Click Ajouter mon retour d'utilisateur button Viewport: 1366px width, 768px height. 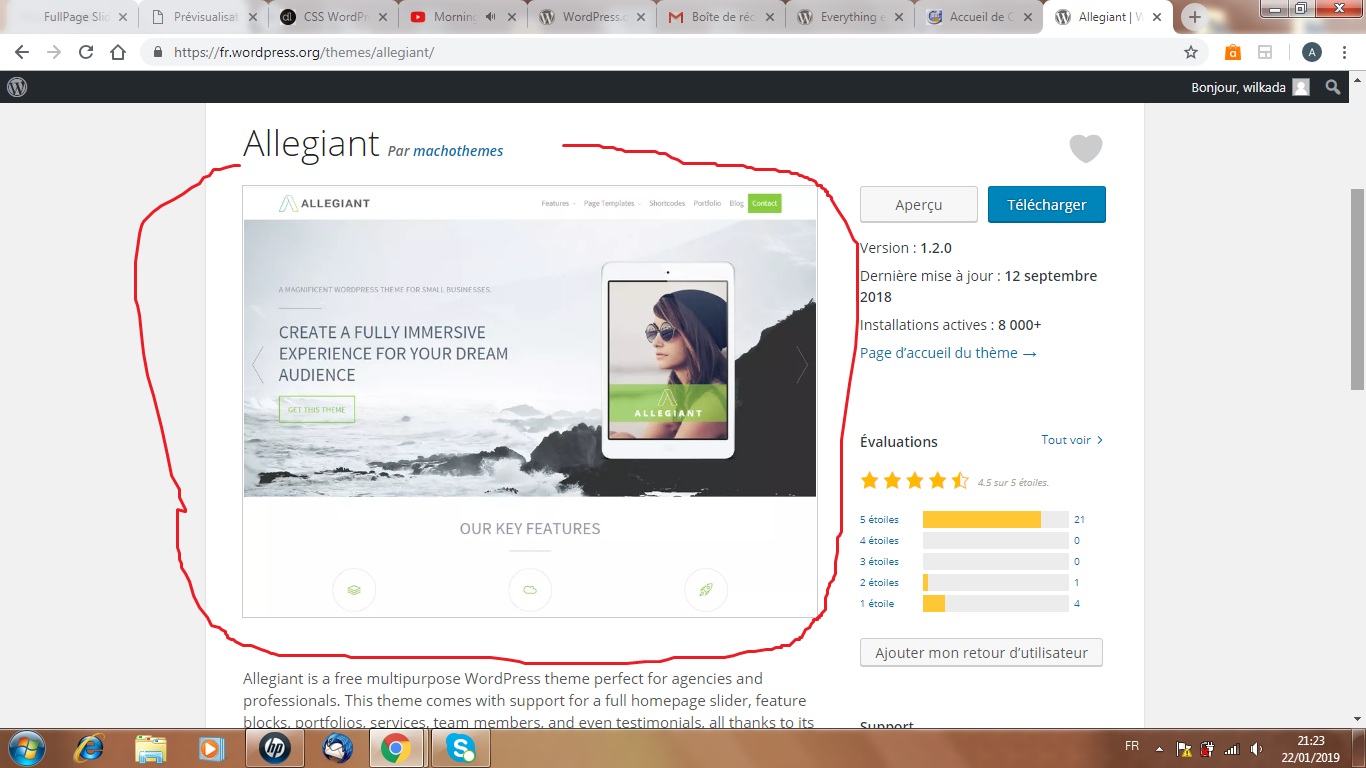(981, 652)
